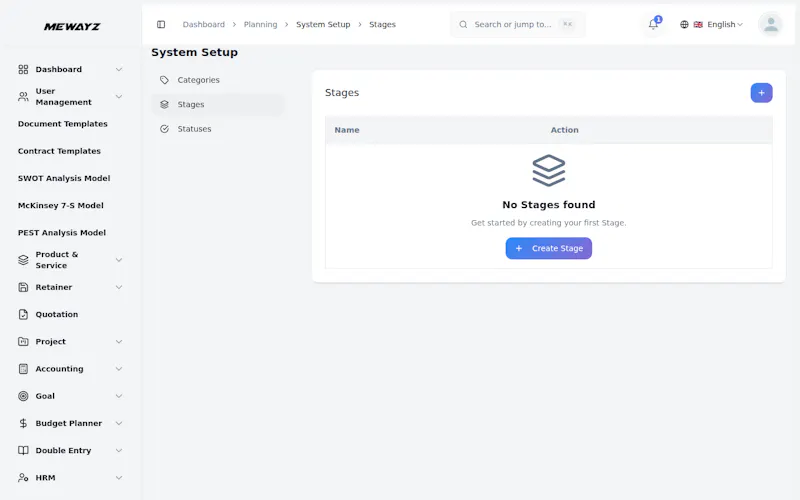Screen dimensions: 800x500
Task: Click the Stages card title
Action: [342, 93]
